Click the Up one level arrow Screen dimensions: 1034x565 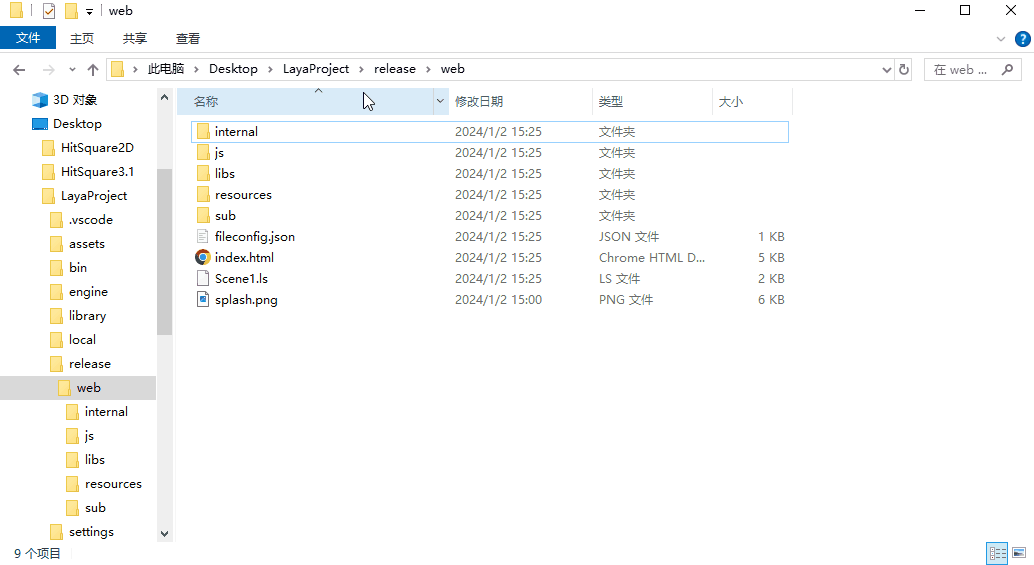pos(93,70)
